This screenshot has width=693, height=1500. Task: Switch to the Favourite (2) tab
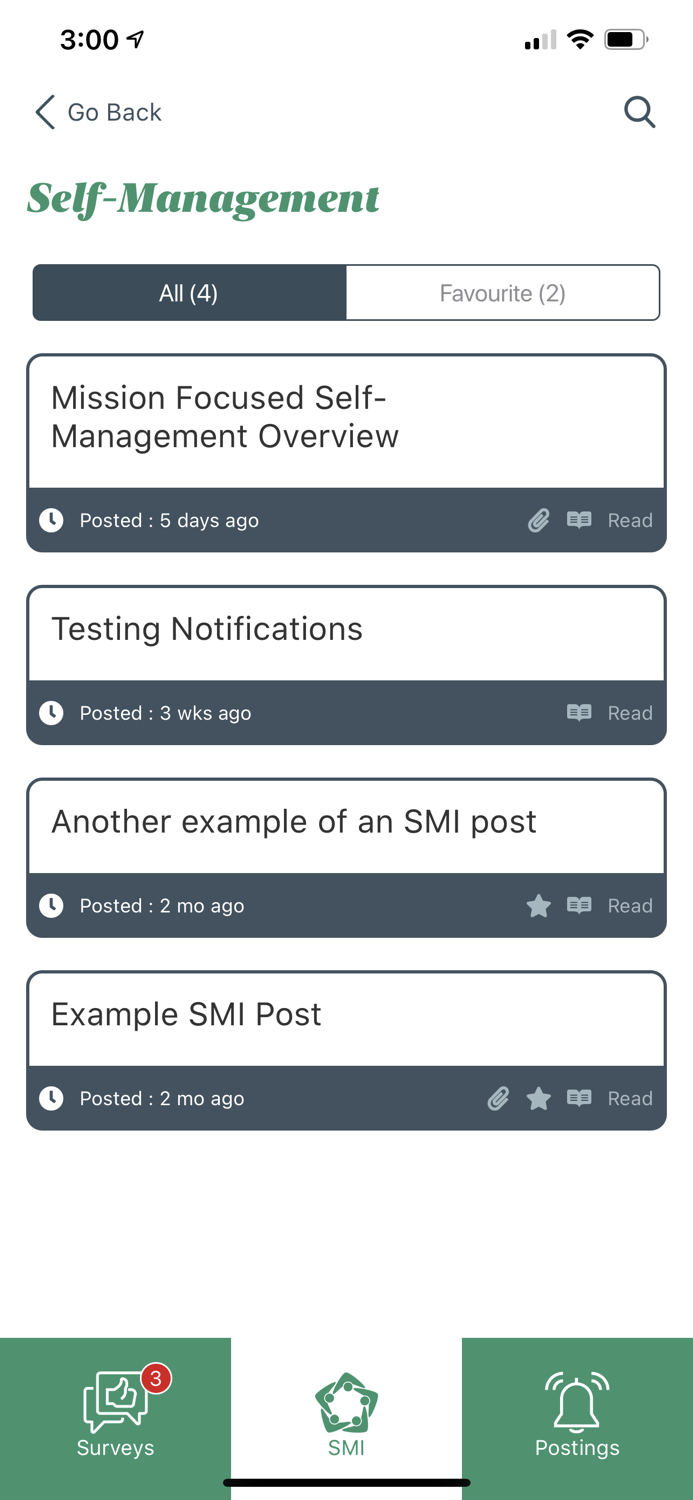tap(502, 292)
